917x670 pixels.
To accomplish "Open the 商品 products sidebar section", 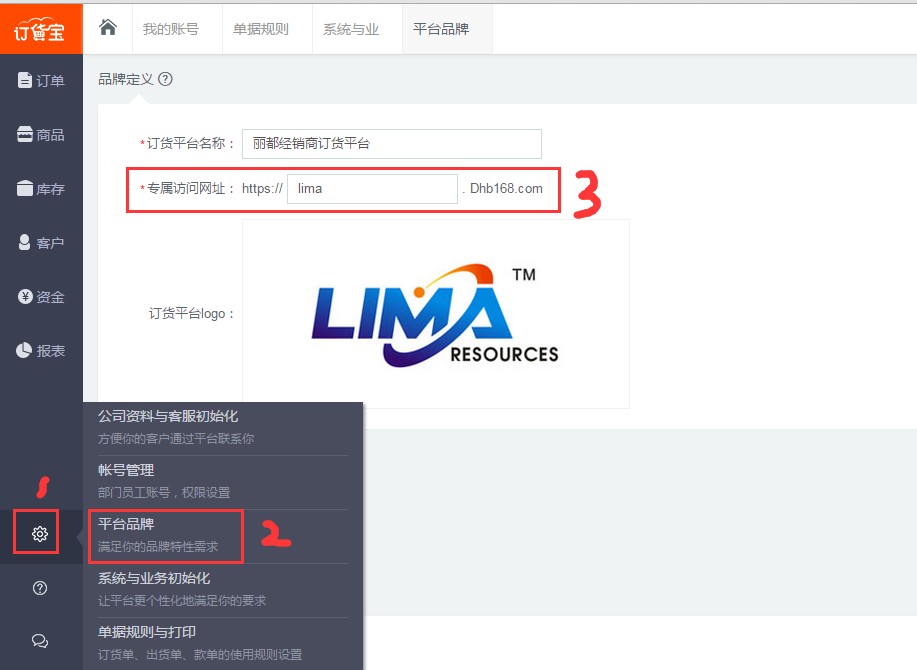I will (41, 135).
